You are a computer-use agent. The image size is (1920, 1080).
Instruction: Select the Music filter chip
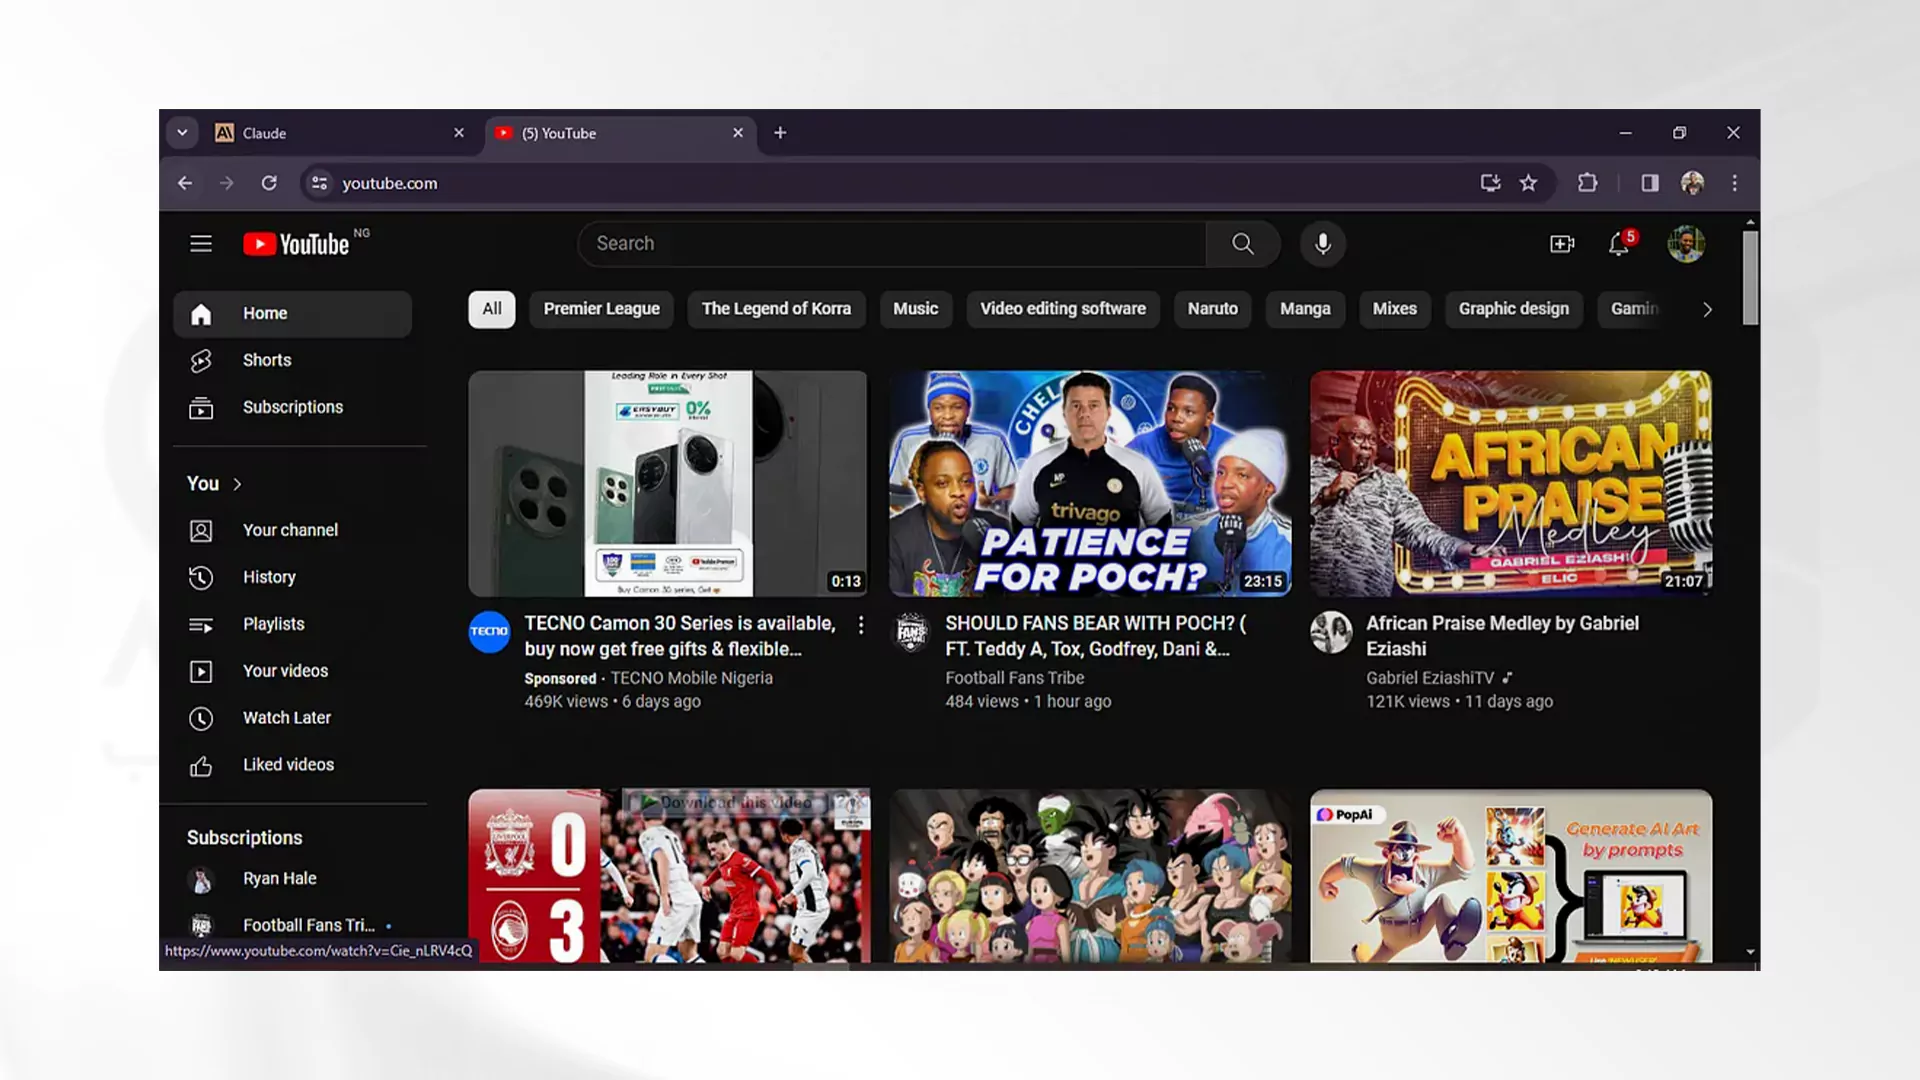[916, 309]
